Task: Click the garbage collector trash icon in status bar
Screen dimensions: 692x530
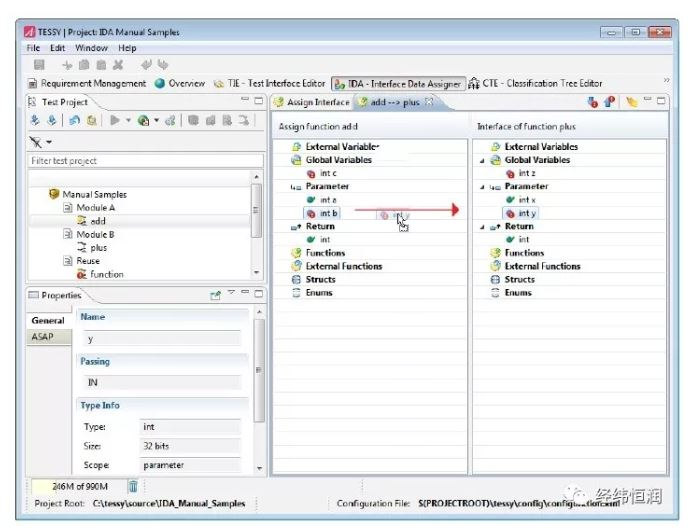Action: pyautogui.click(x=132, y=486)
